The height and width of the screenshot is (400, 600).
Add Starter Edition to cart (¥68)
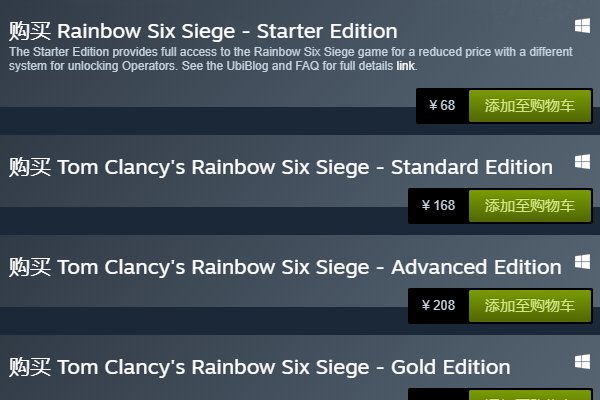coord(529,105)
